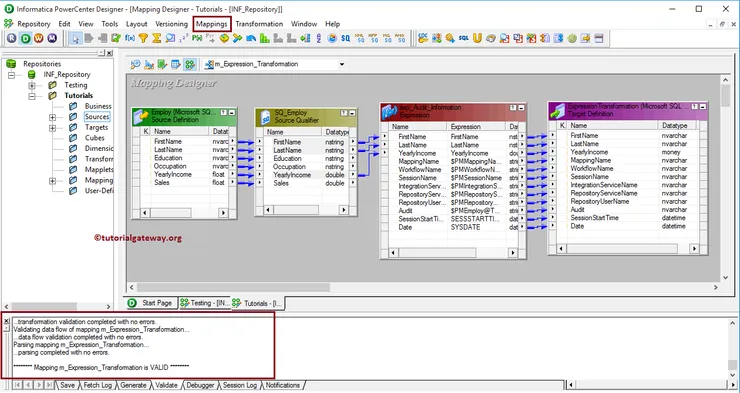
Task: Click the magnifier icon on workspace toolbar
Action: (135, 64)
